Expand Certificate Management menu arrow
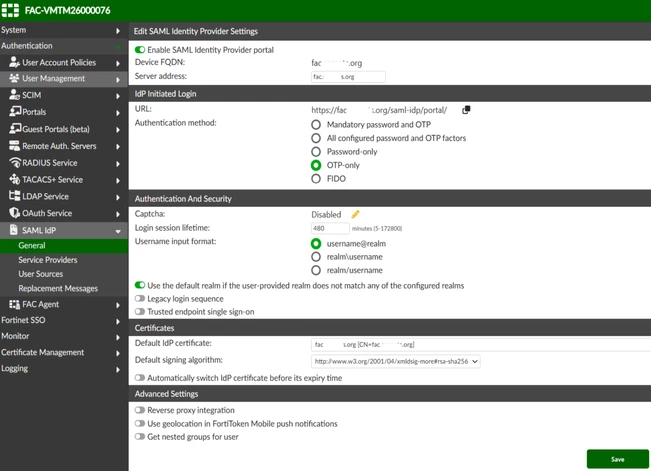This screenshot has height=471, width=651. 118,353
